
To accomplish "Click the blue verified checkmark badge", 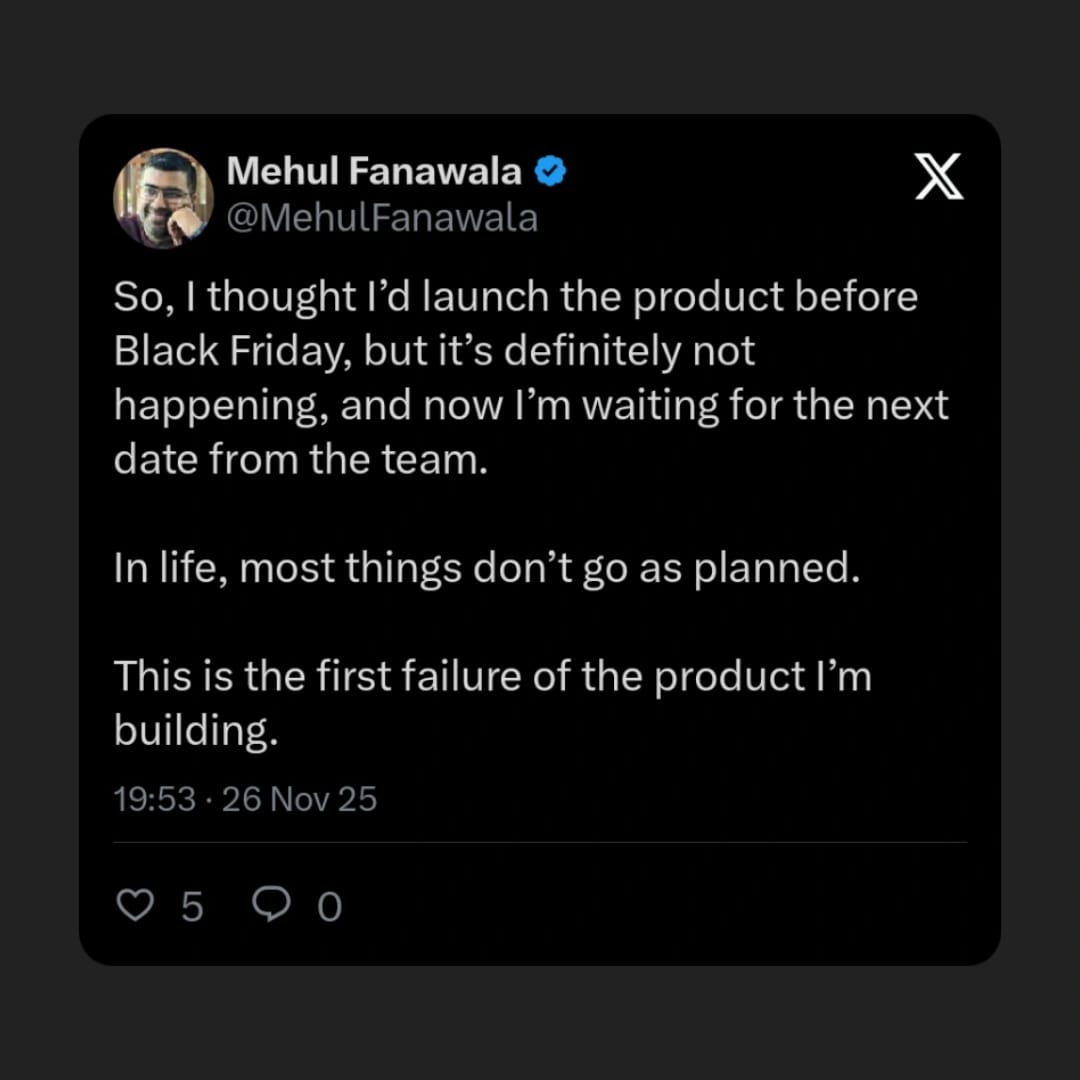I will coord(550,172).
